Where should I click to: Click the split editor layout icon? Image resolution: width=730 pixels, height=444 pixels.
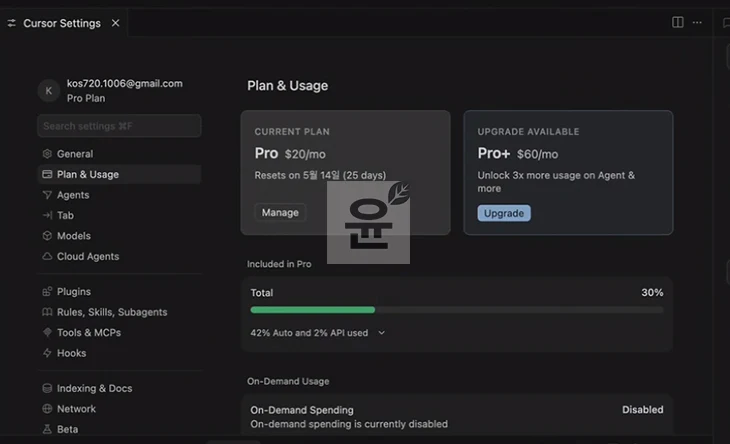[677, 22]
